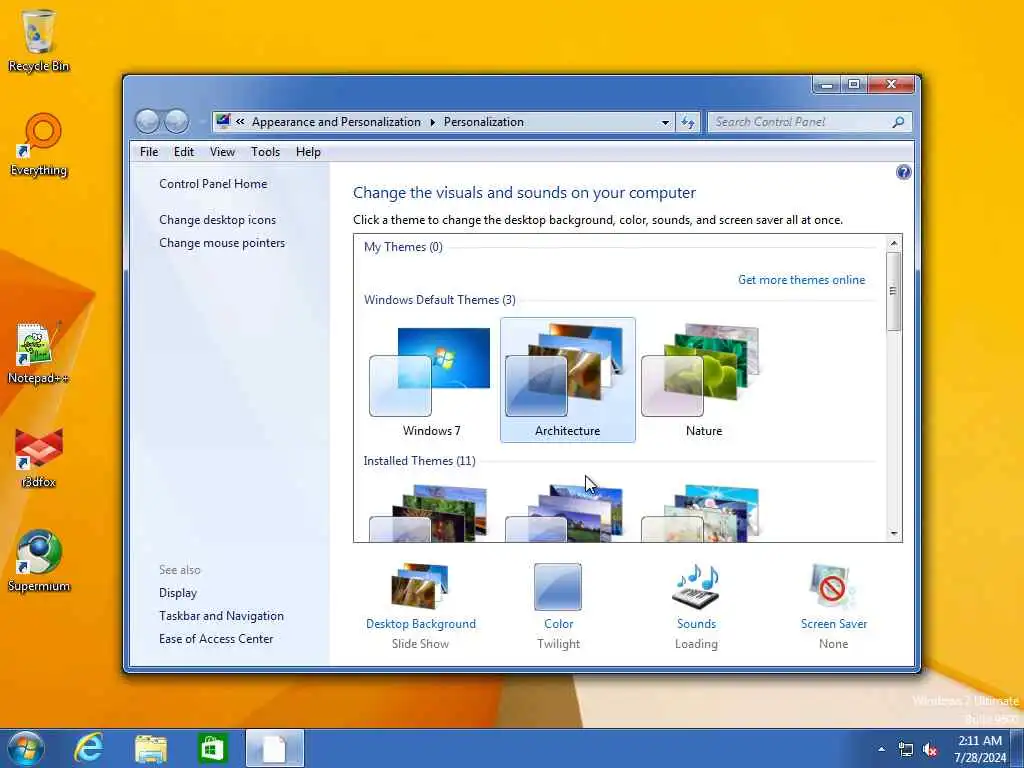
Task: Open the address bar history dropdown
Action: [x=665, y=122]
